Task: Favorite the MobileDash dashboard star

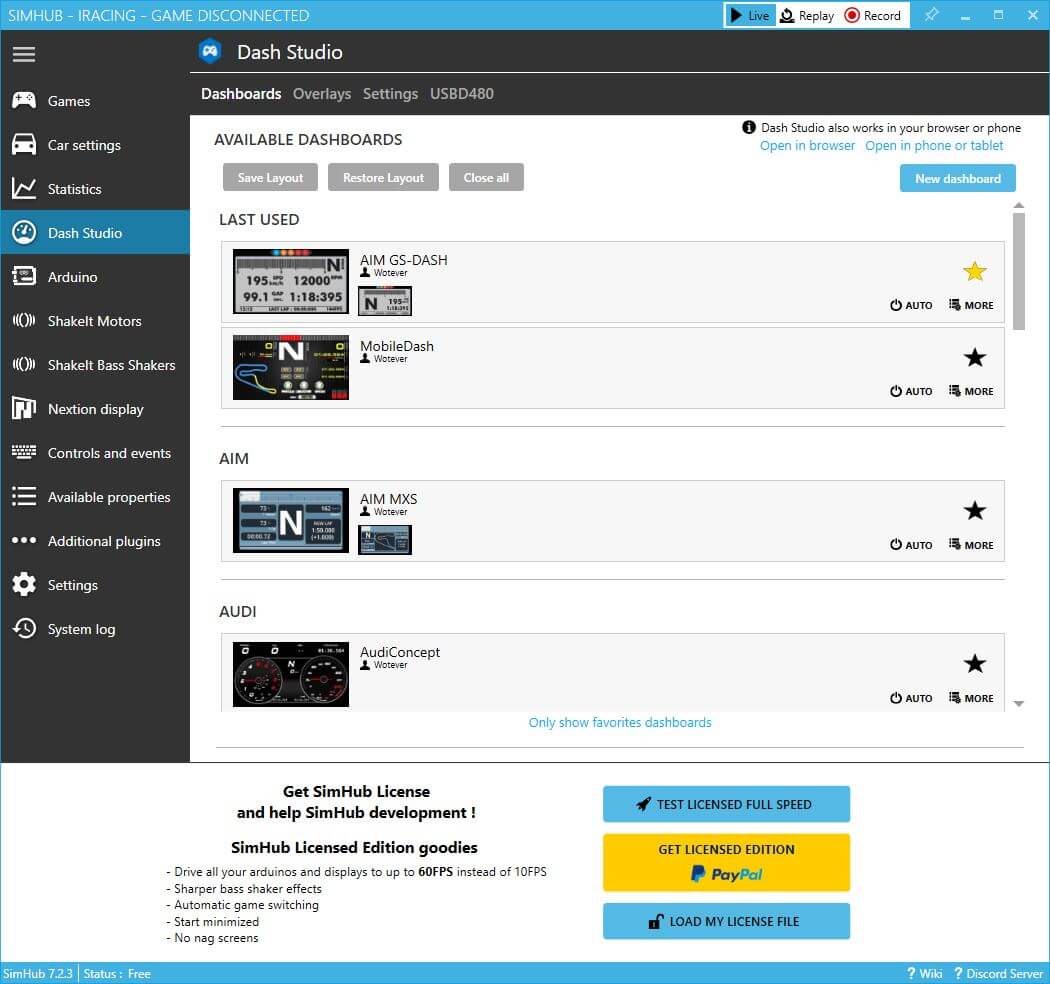Action: pyautogui.click(x=974, y=357)
